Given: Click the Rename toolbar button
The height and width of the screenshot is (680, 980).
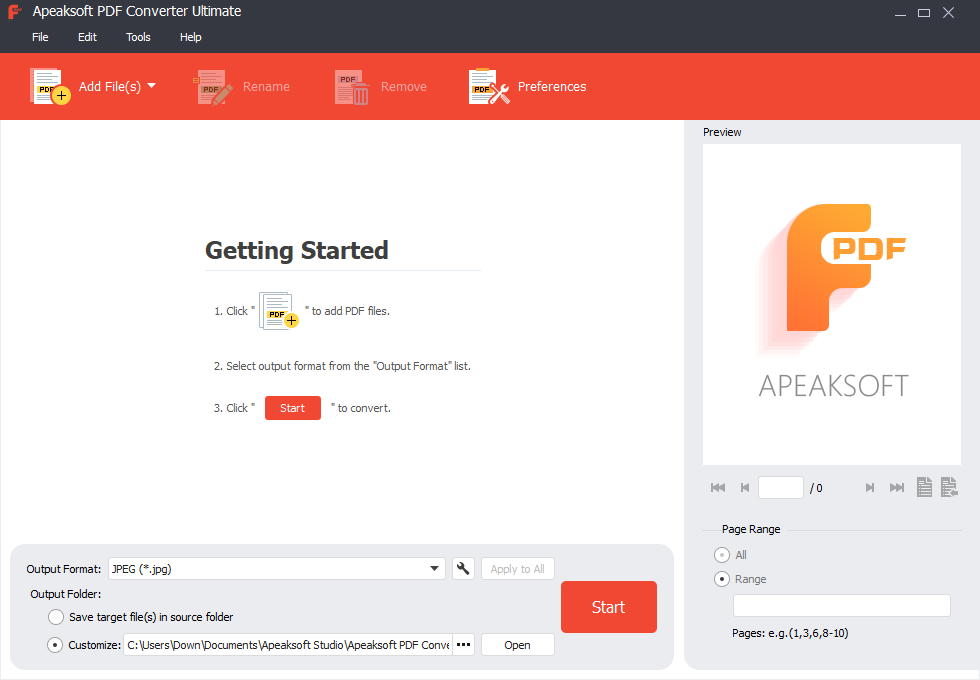Looking at the screenshot, I should (x=241, y=86).
